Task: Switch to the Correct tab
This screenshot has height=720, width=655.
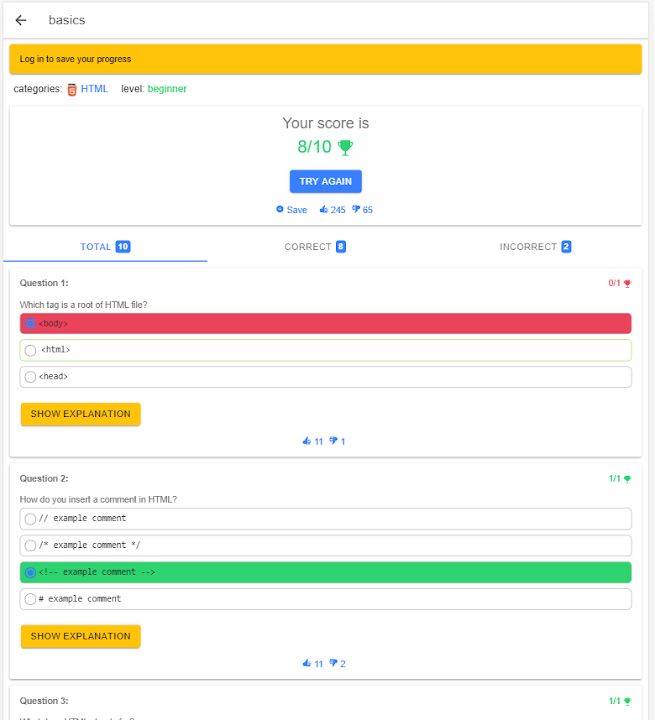Action: click(315, 247)
